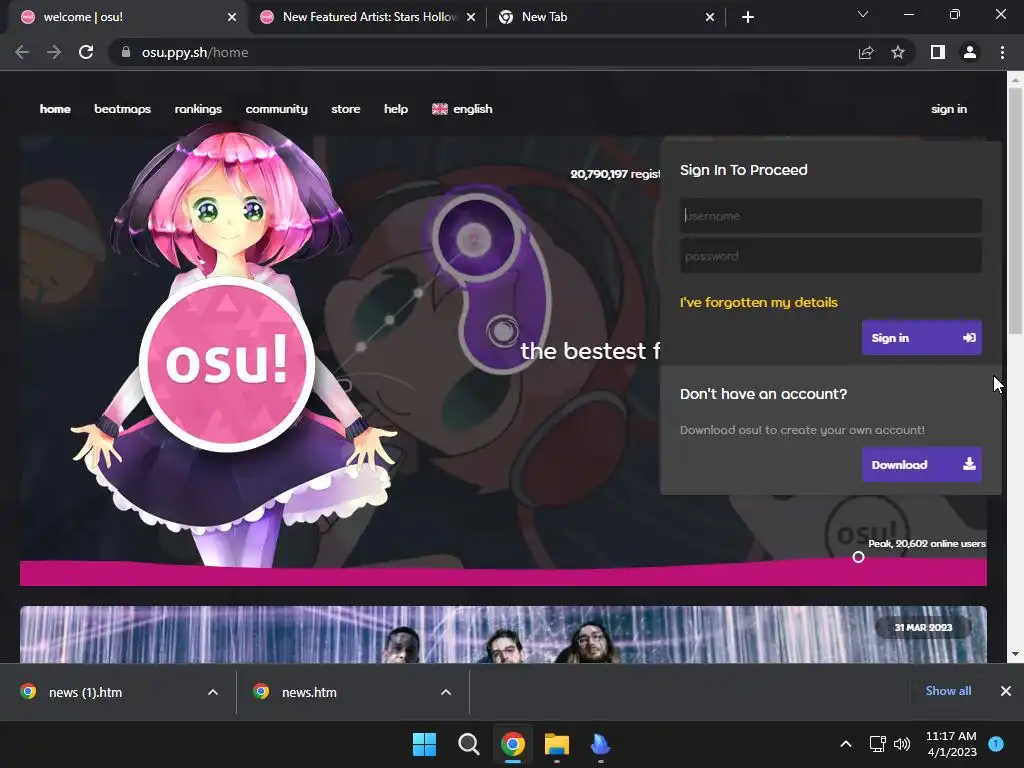The height and width of the screenshot is (768, 1024).
Task: Click I've forgotten my details
Action: click(758, 302)
